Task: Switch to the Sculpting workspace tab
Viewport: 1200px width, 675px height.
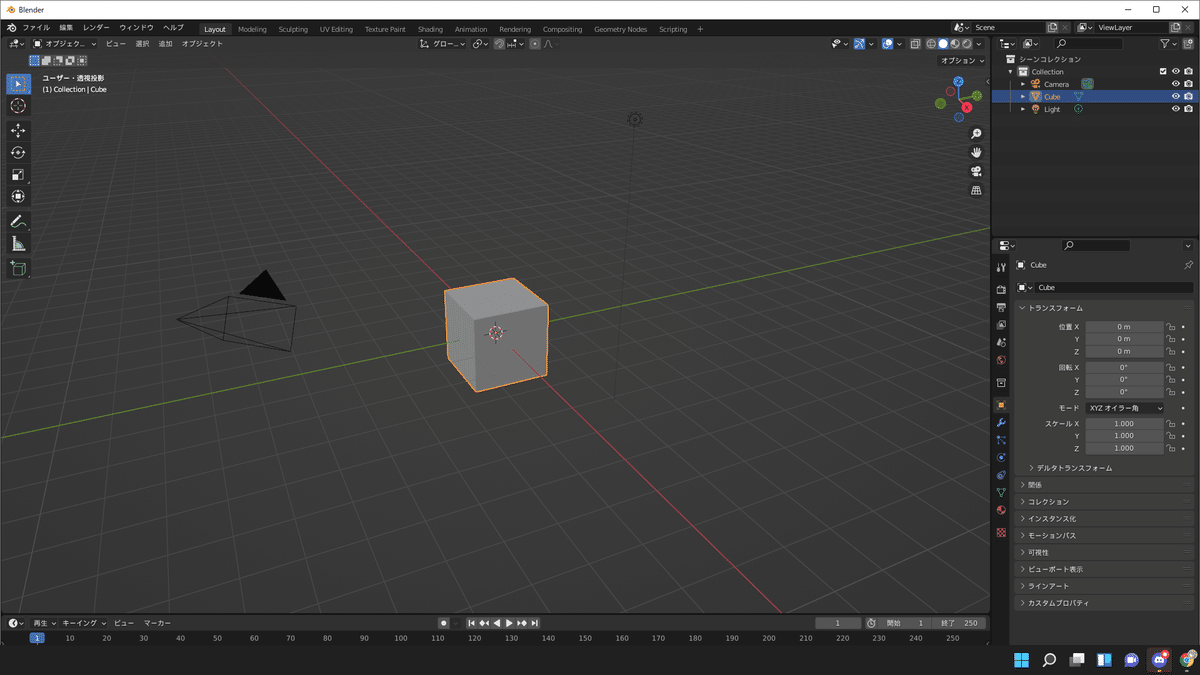Action: click(x=293, y=29)
